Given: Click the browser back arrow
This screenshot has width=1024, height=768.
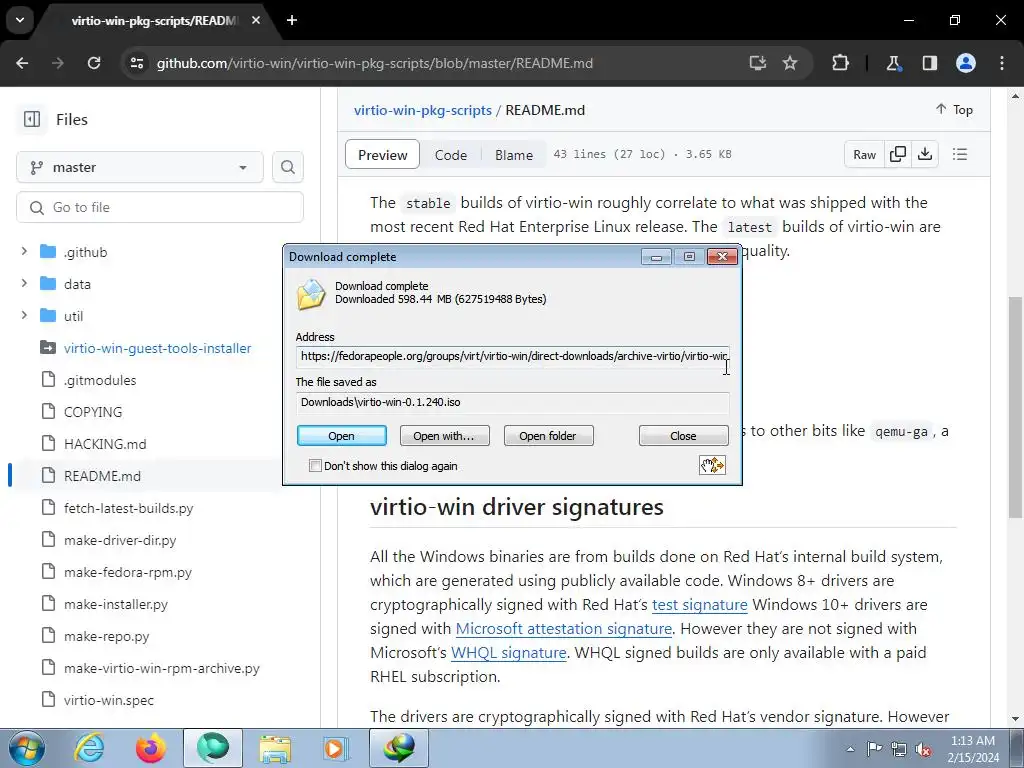Looking at the screenshot, I should coord(22,63).
